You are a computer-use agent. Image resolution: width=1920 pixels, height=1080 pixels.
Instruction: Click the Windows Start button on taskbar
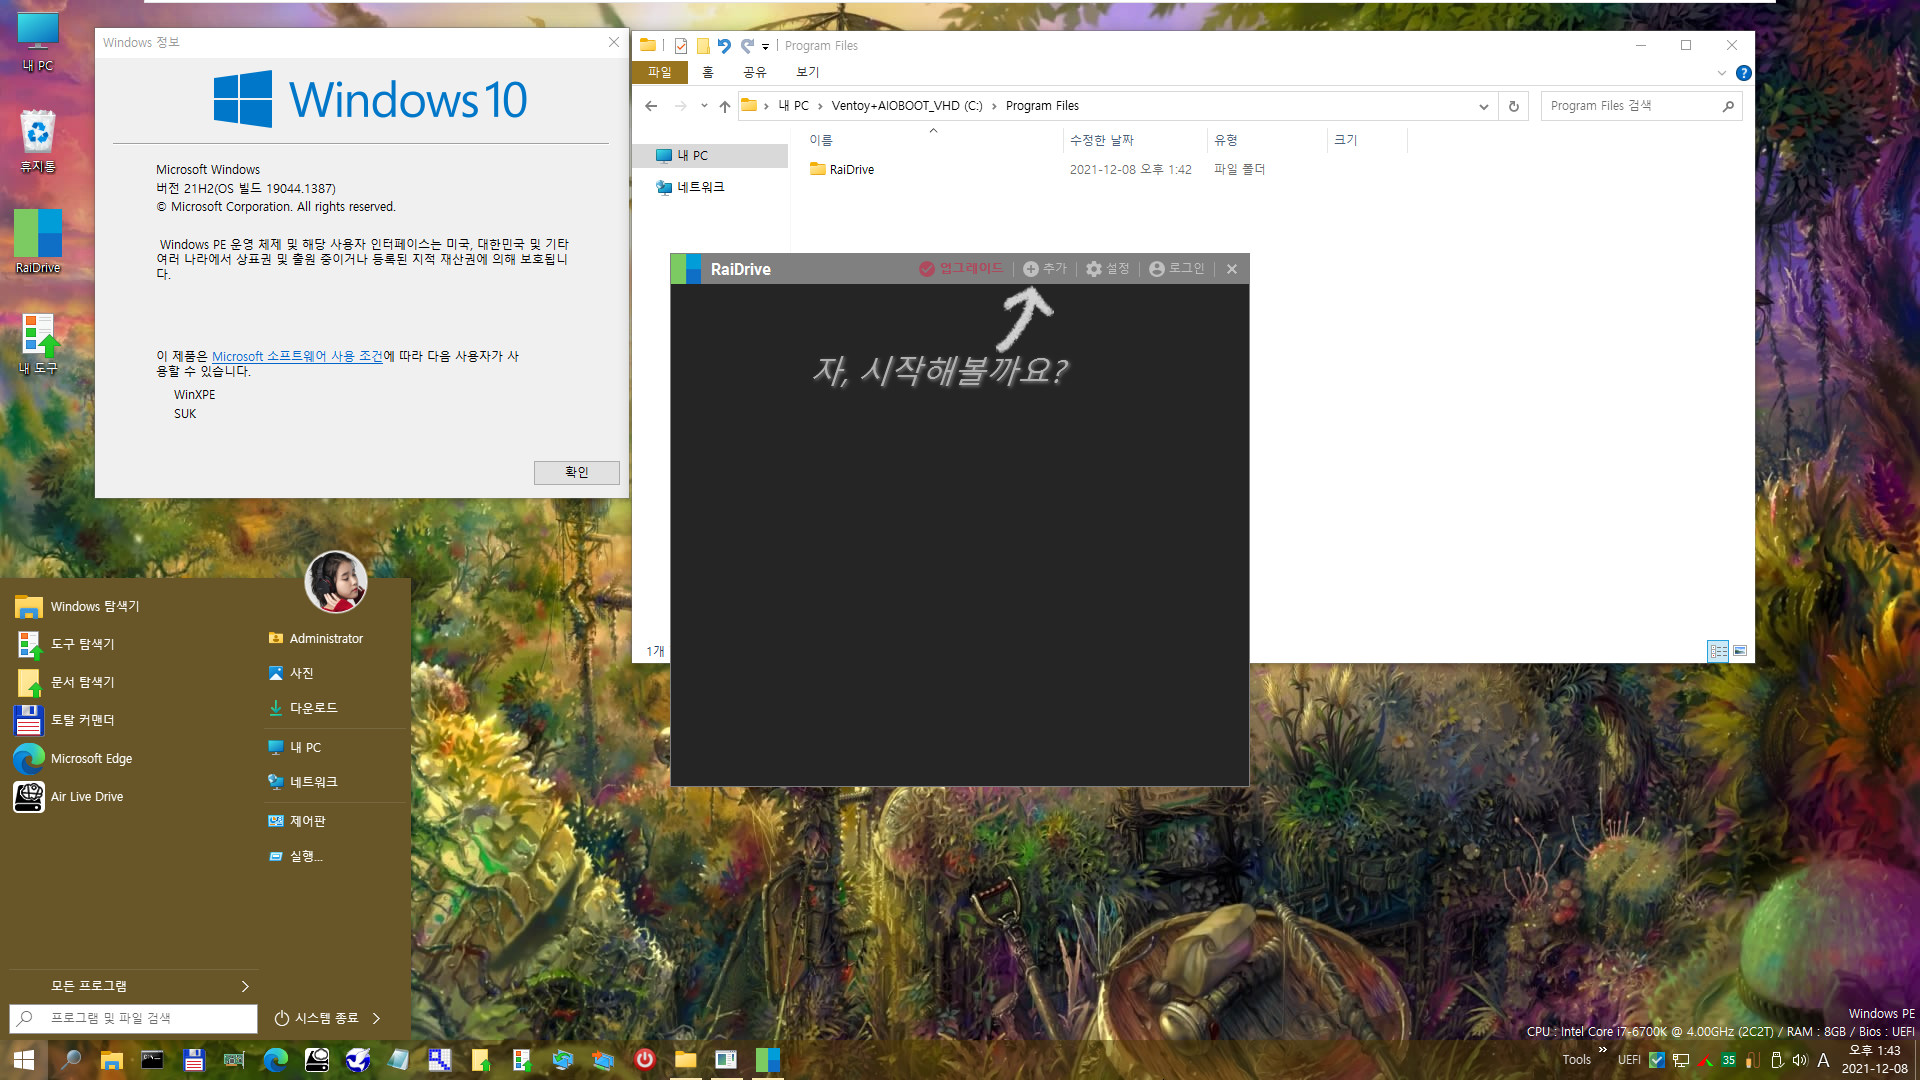[x=24, y=1060]
